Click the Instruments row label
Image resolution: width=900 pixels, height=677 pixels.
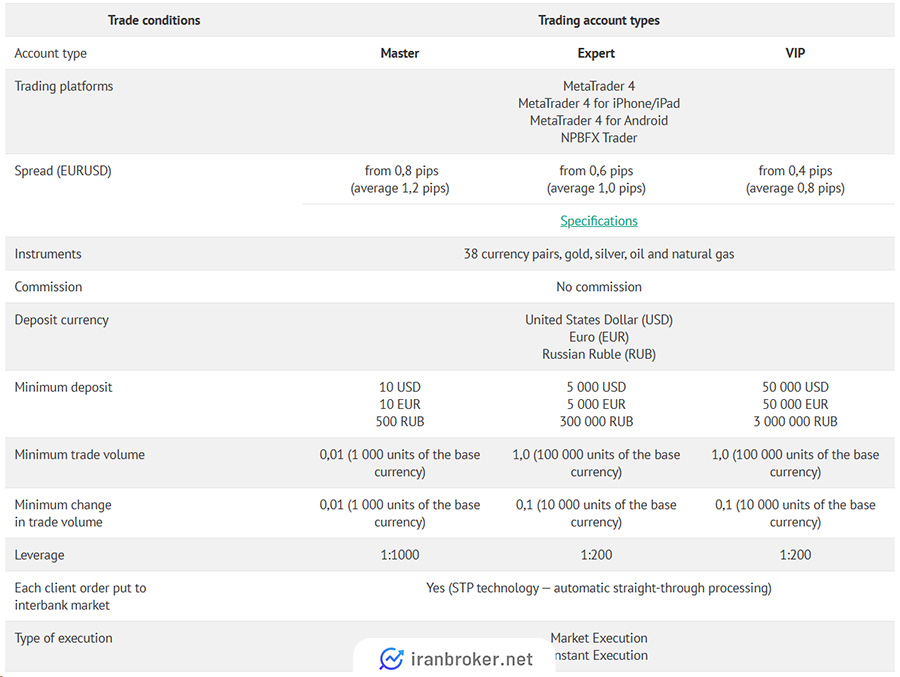48,254
